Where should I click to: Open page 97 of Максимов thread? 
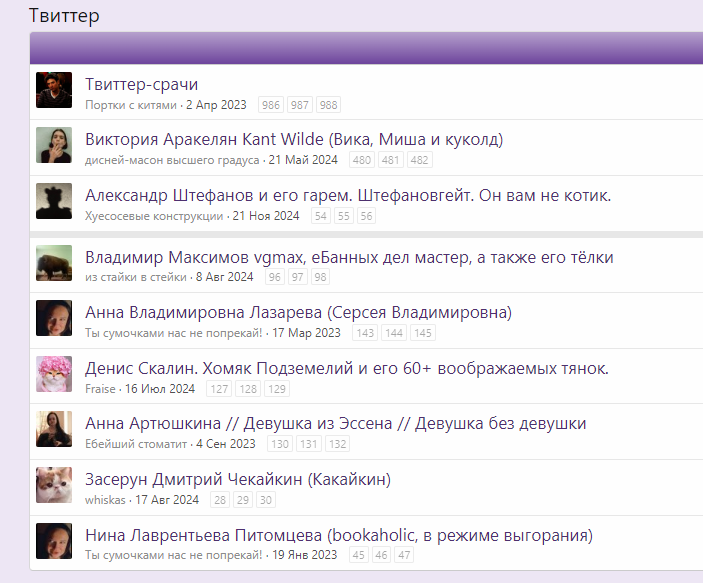pos(297,277)
